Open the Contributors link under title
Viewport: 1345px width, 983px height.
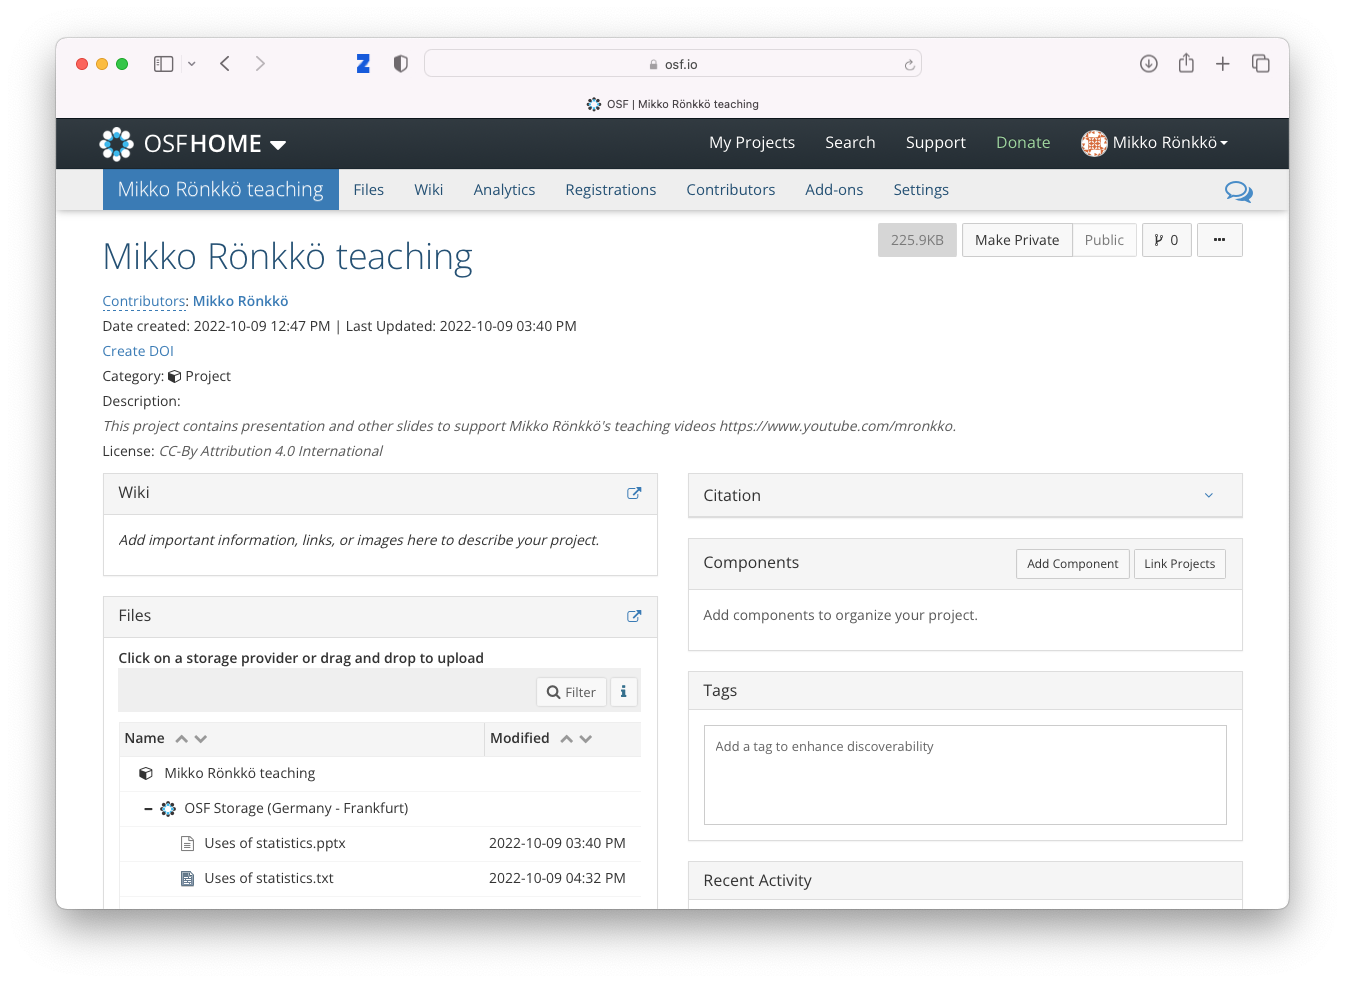point(144,301)
